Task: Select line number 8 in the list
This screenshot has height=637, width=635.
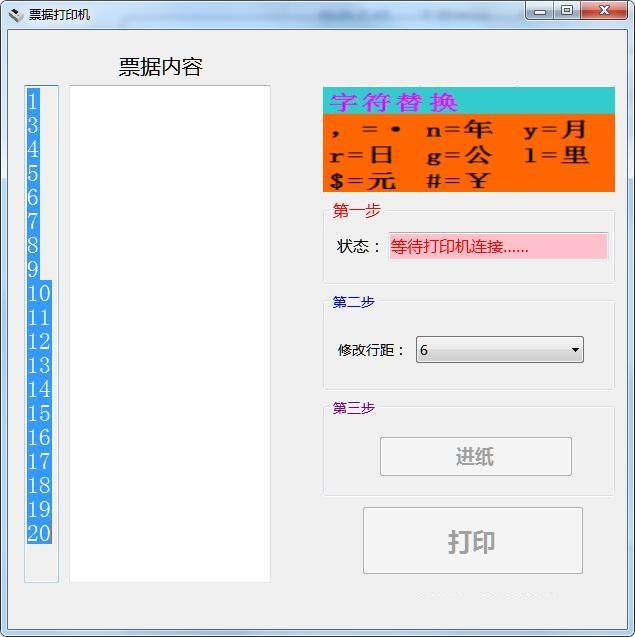Action: [33, 245]
